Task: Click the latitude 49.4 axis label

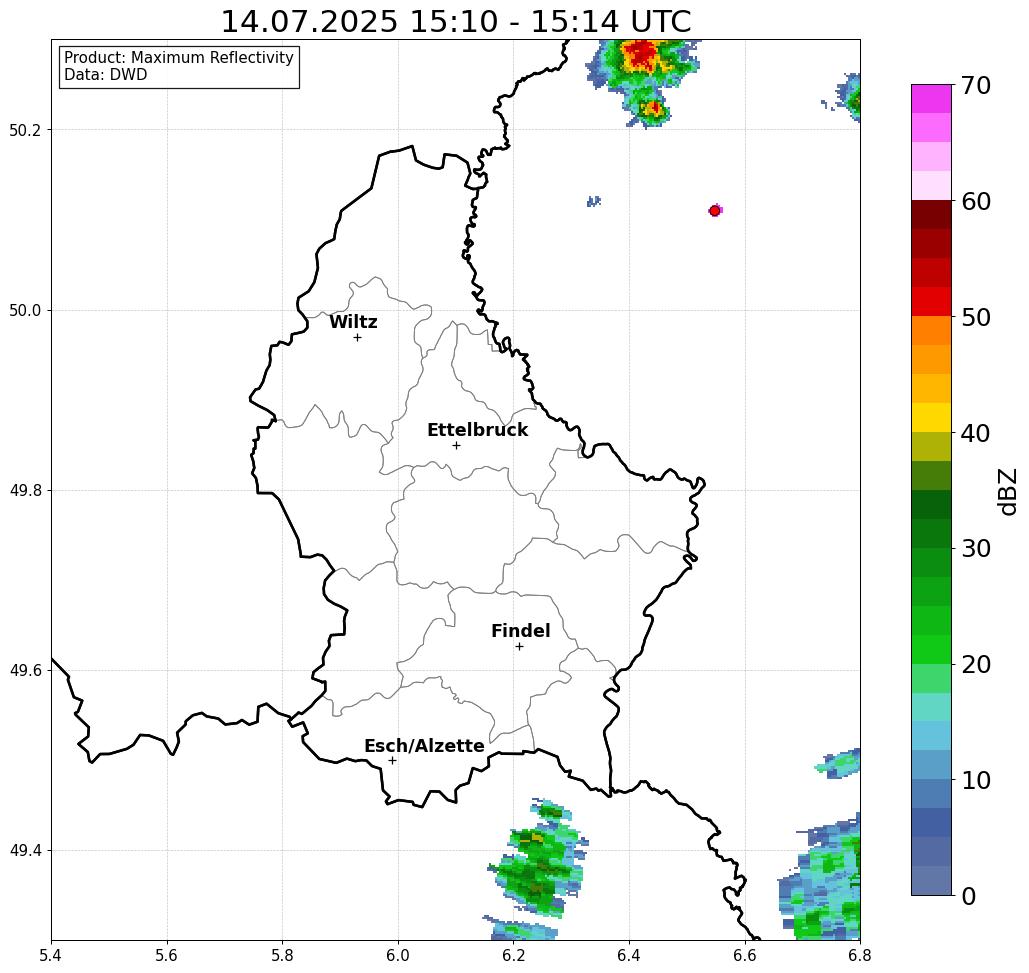Action: pos(25,850)
